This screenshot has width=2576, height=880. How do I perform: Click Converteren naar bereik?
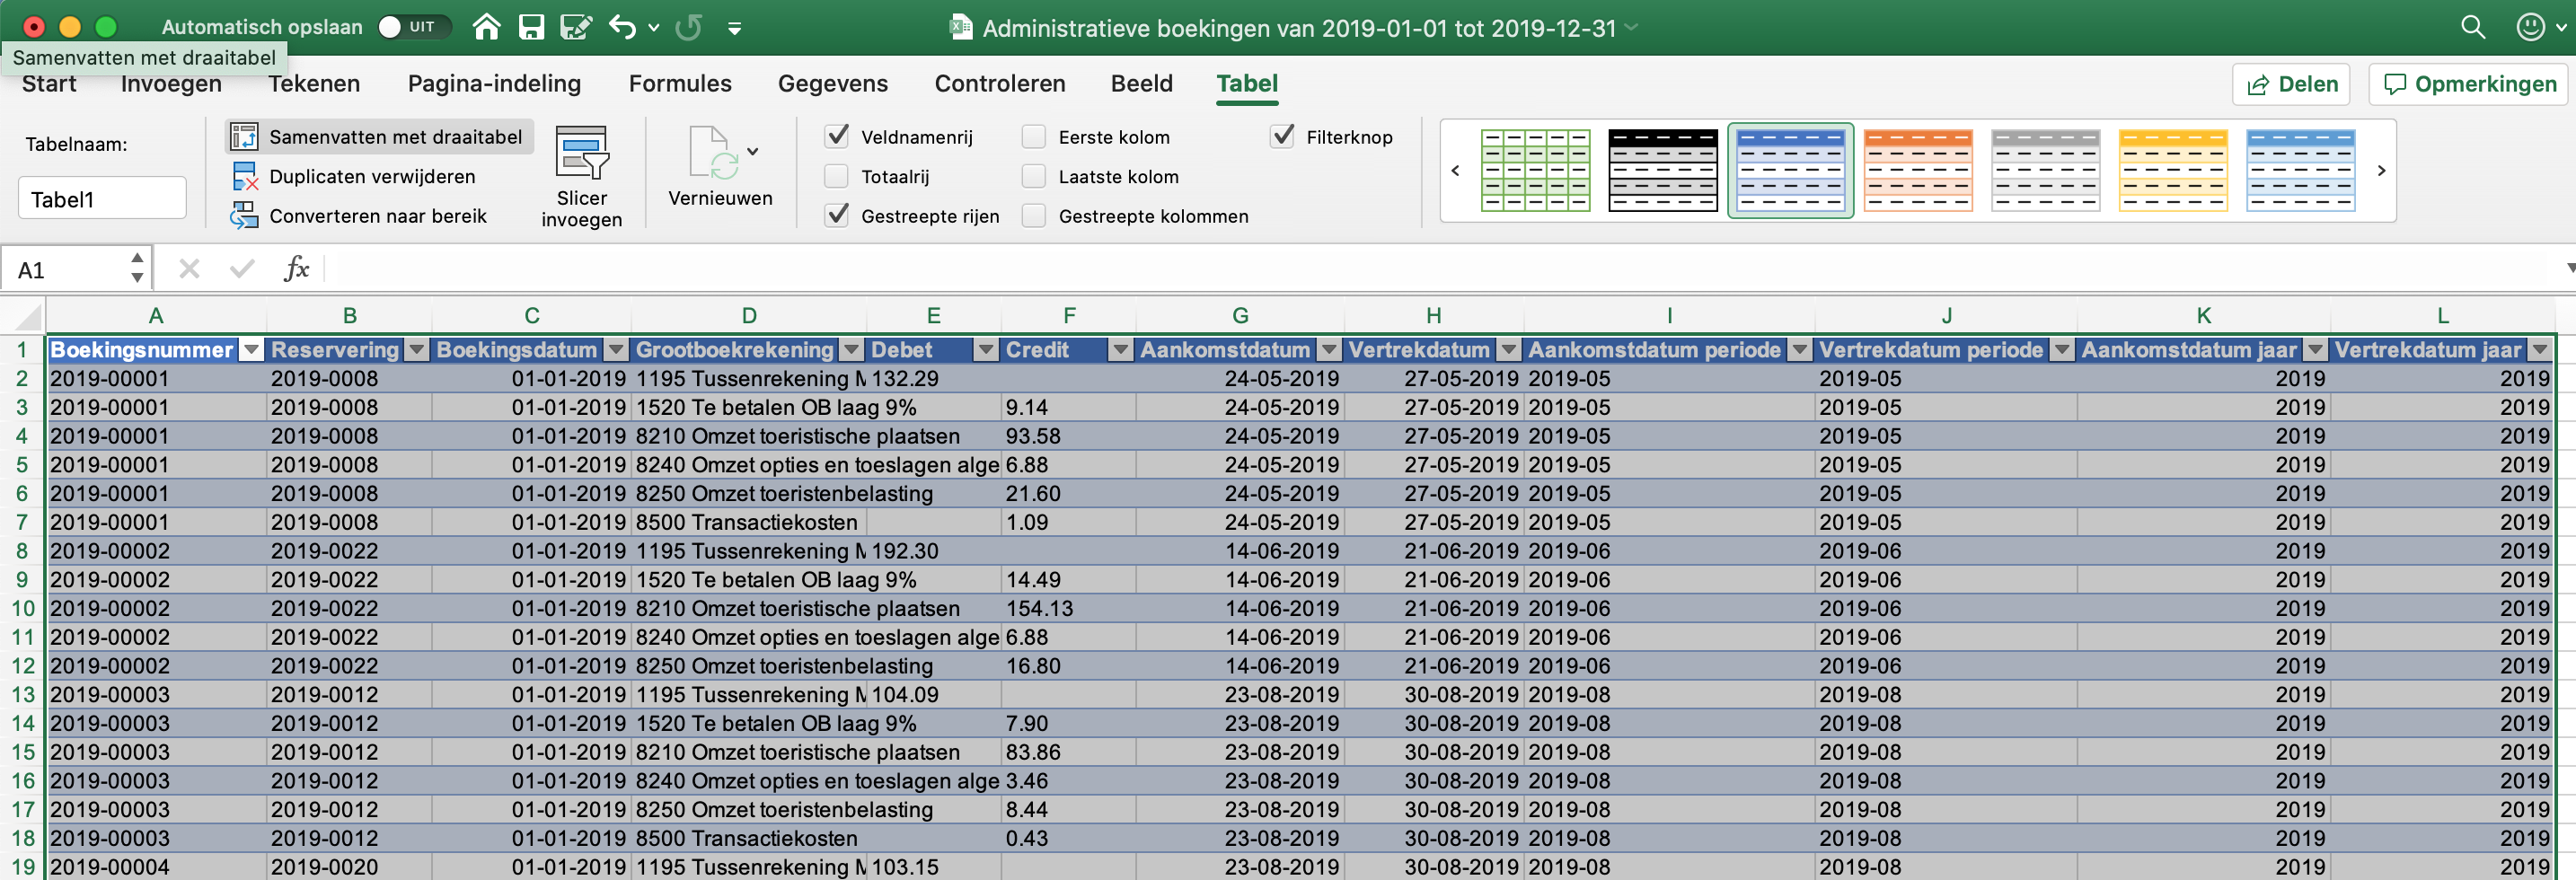359,216
